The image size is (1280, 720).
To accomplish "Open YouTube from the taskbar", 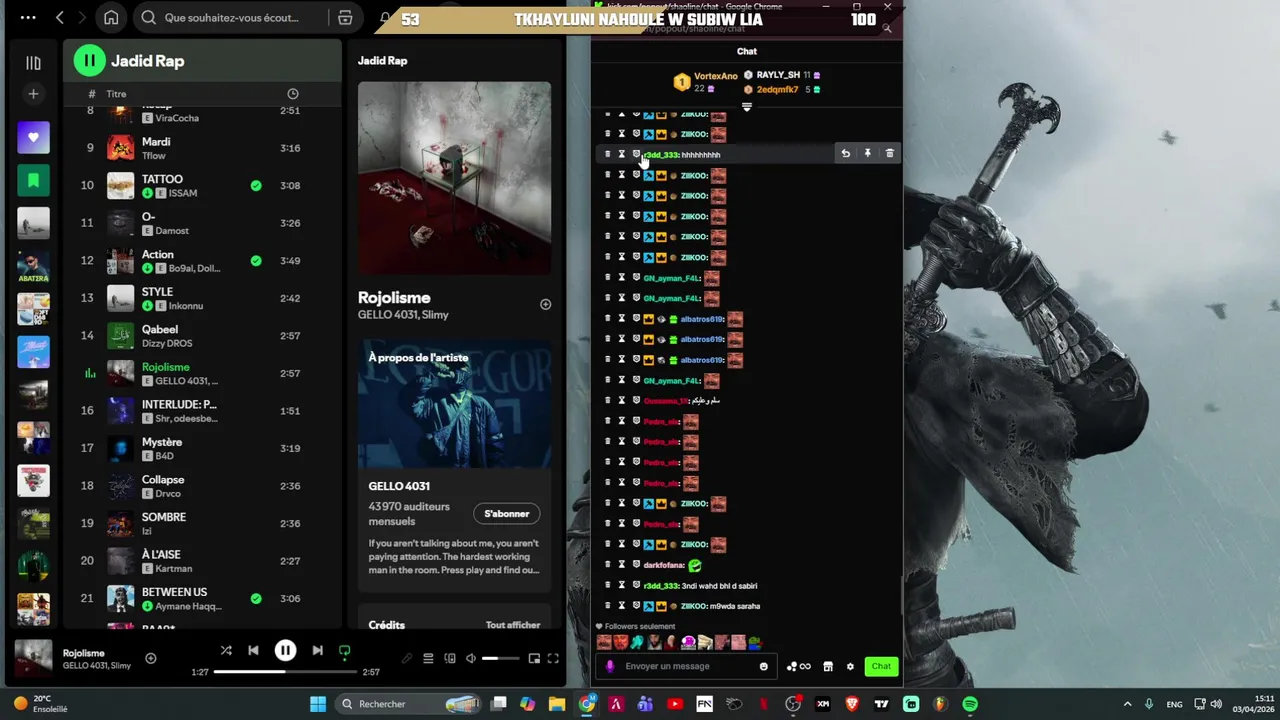I will pyautogui.click(x=675, y=704).
